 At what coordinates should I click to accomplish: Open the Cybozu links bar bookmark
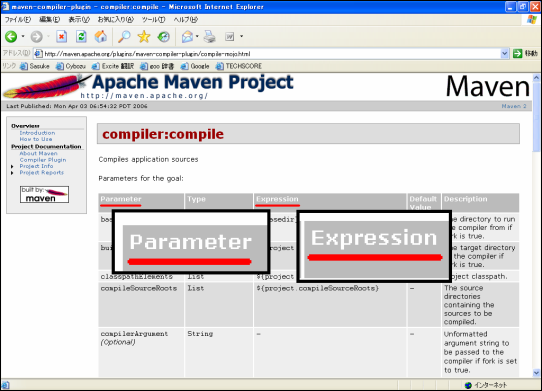tap(71, 66)
